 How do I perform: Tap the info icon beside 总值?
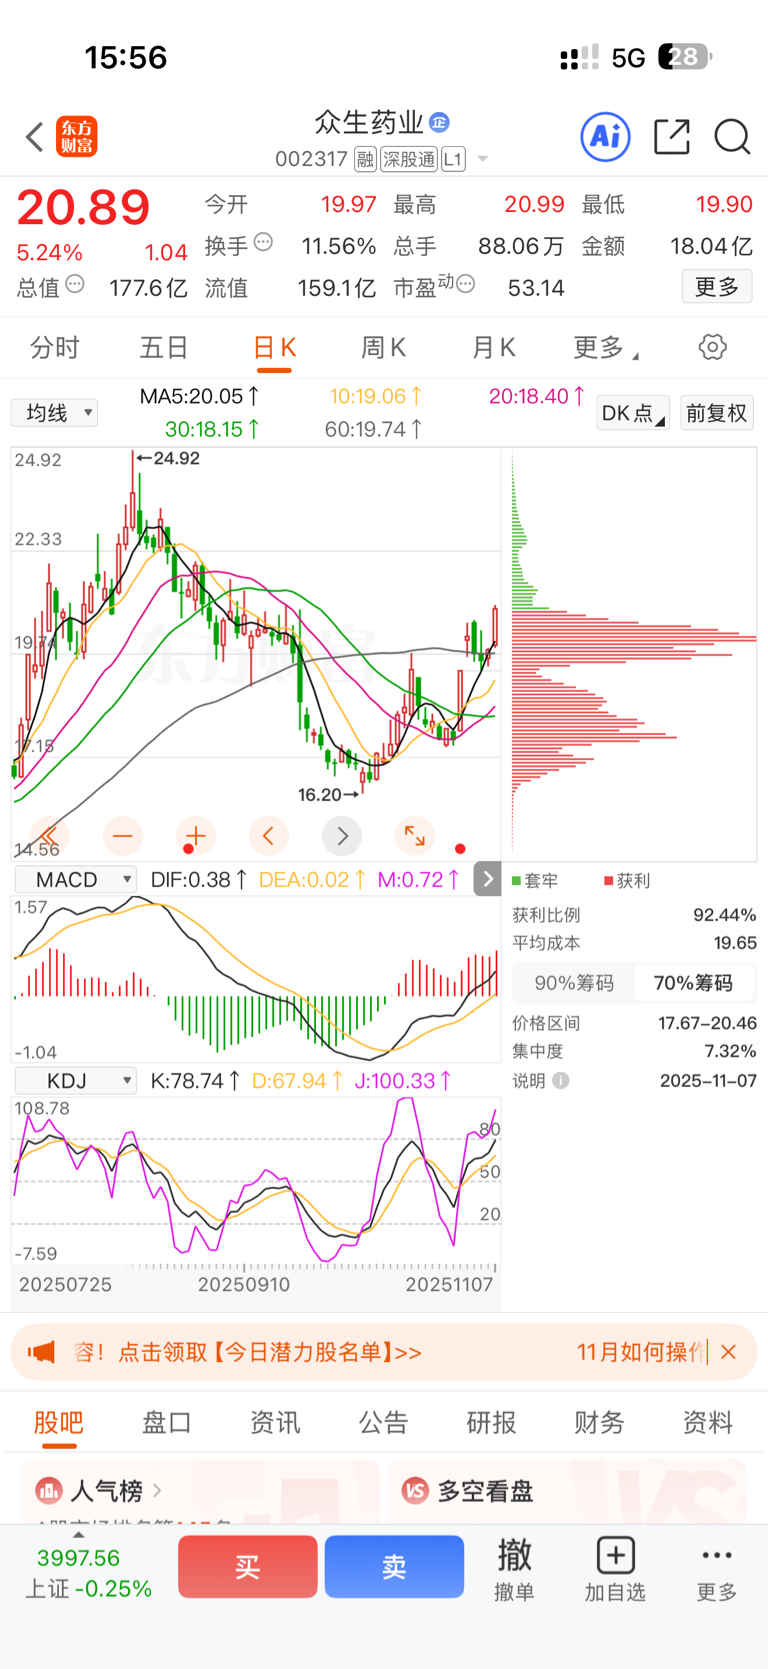(75, 284)
